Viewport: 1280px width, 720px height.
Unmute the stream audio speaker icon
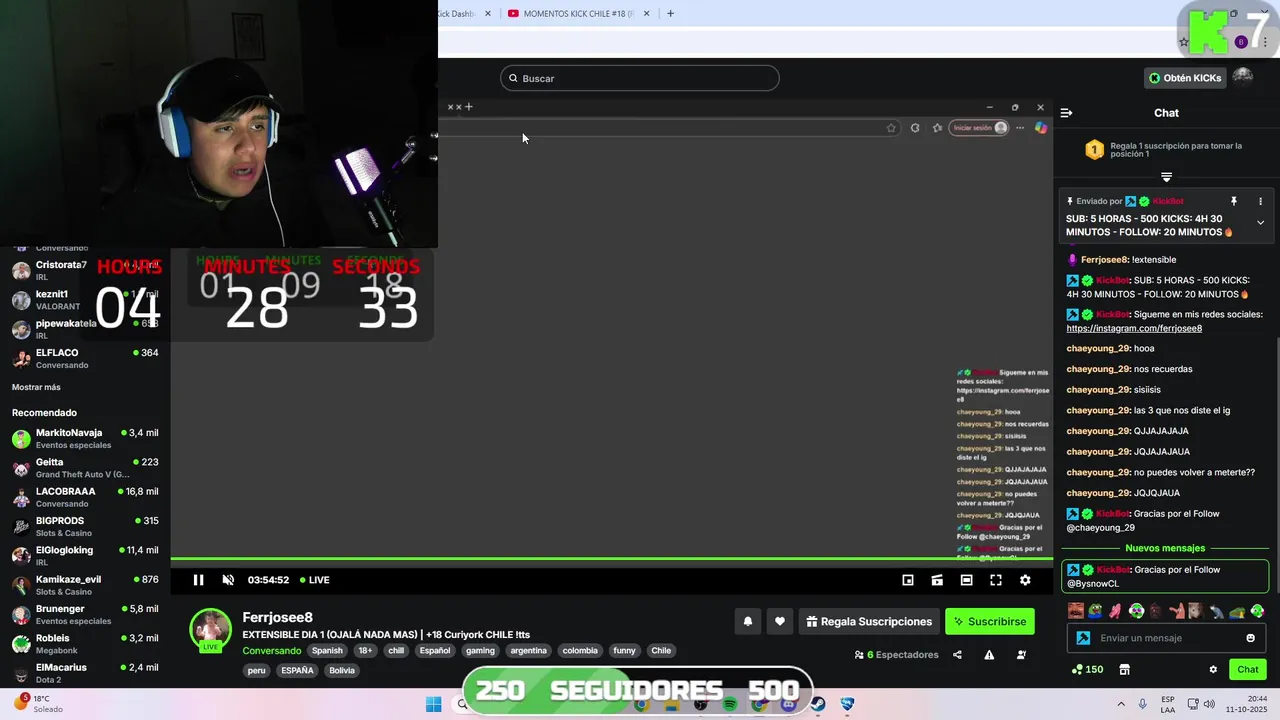click(228, 580)
